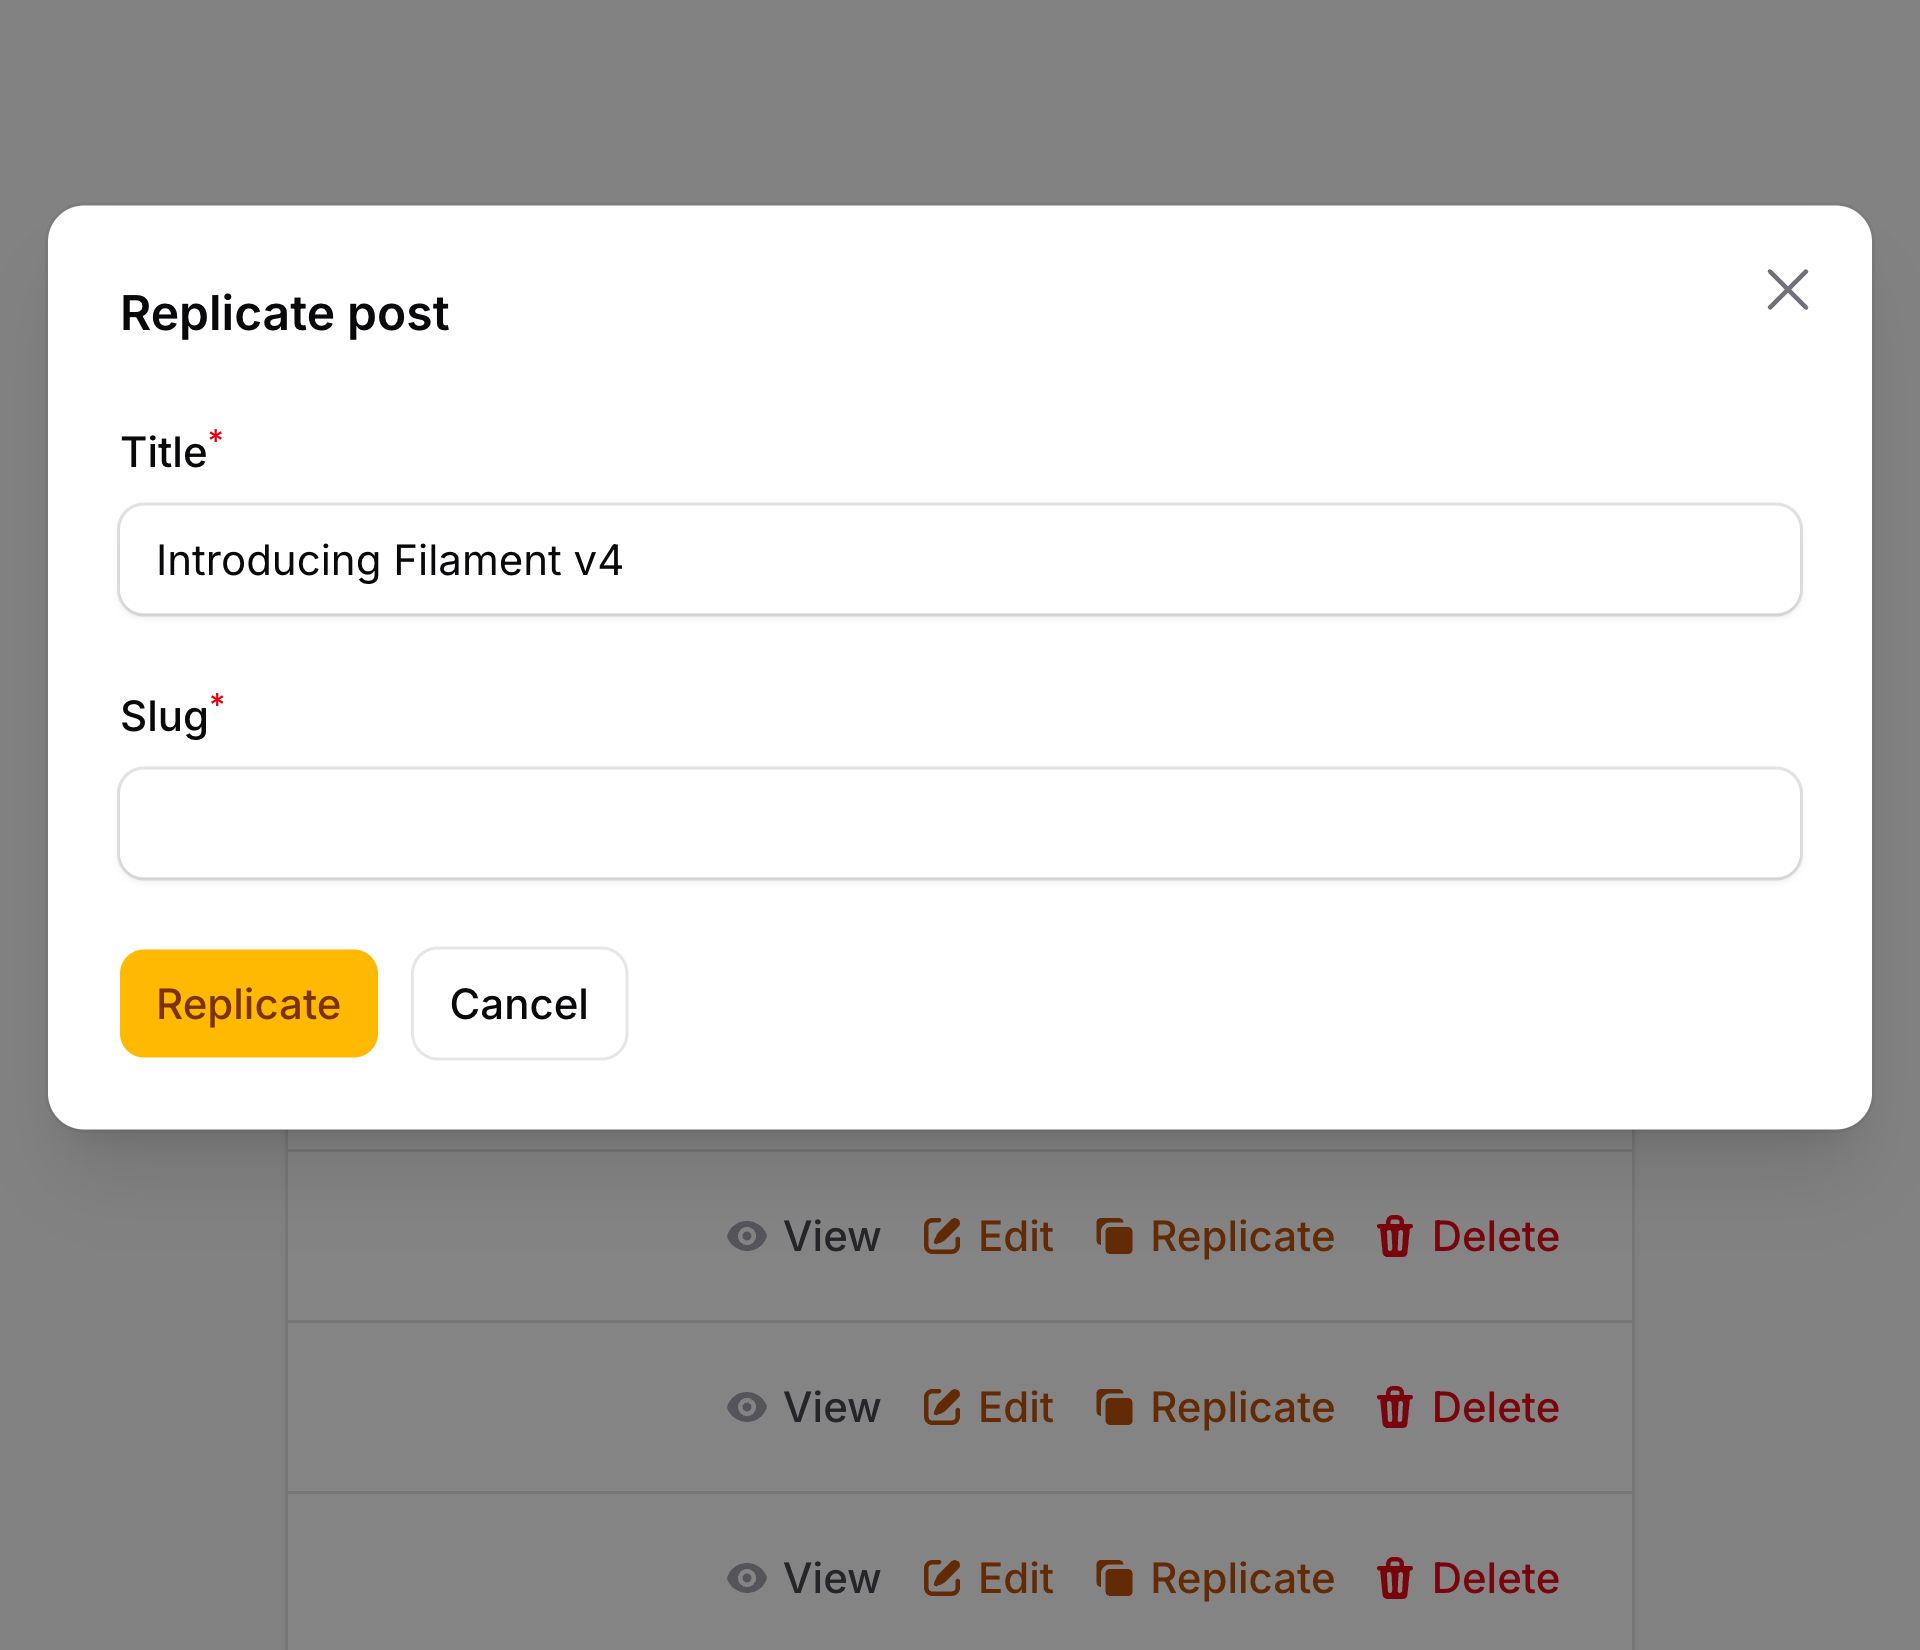The width and height of the screenshot is (1920, 1650).
Task: Click the "Title" field label
Action: click(164, 452)
